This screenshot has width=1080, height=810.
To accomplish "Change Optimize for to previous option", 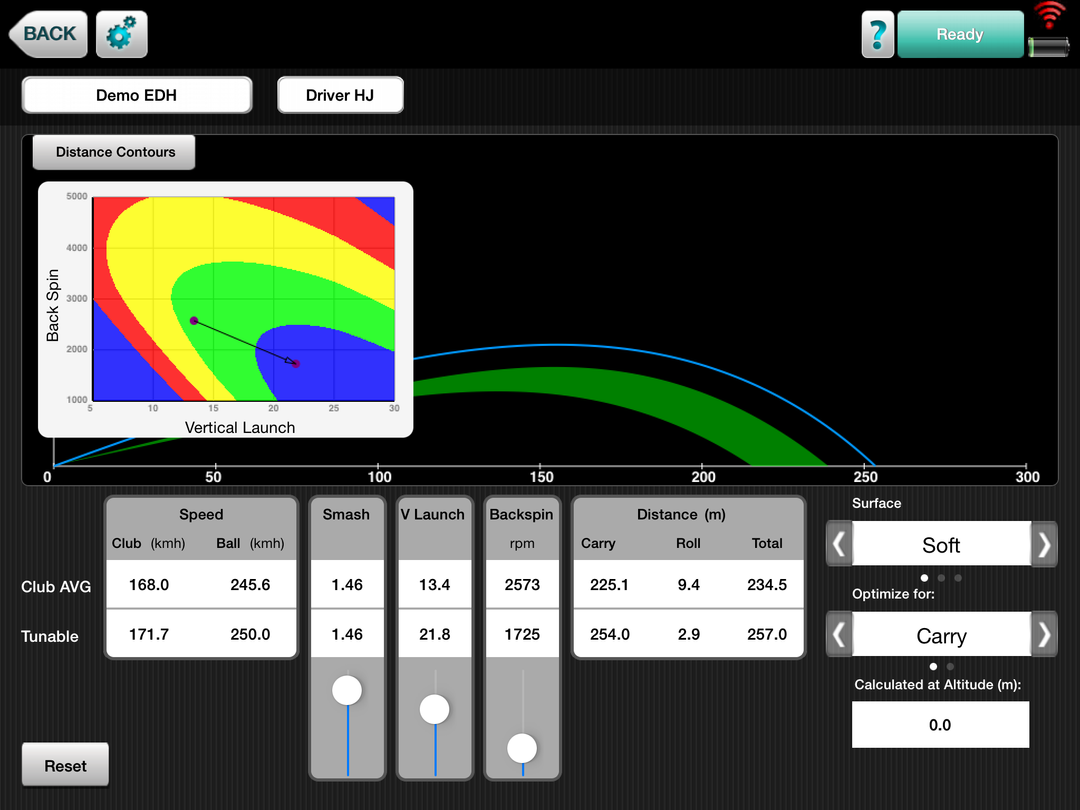I will tap(839, 635).
